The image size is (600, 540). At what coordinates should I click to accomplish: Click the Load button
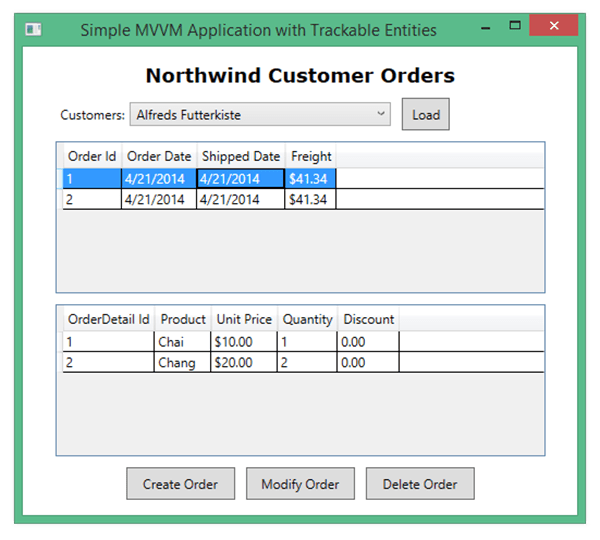(426, 115)
